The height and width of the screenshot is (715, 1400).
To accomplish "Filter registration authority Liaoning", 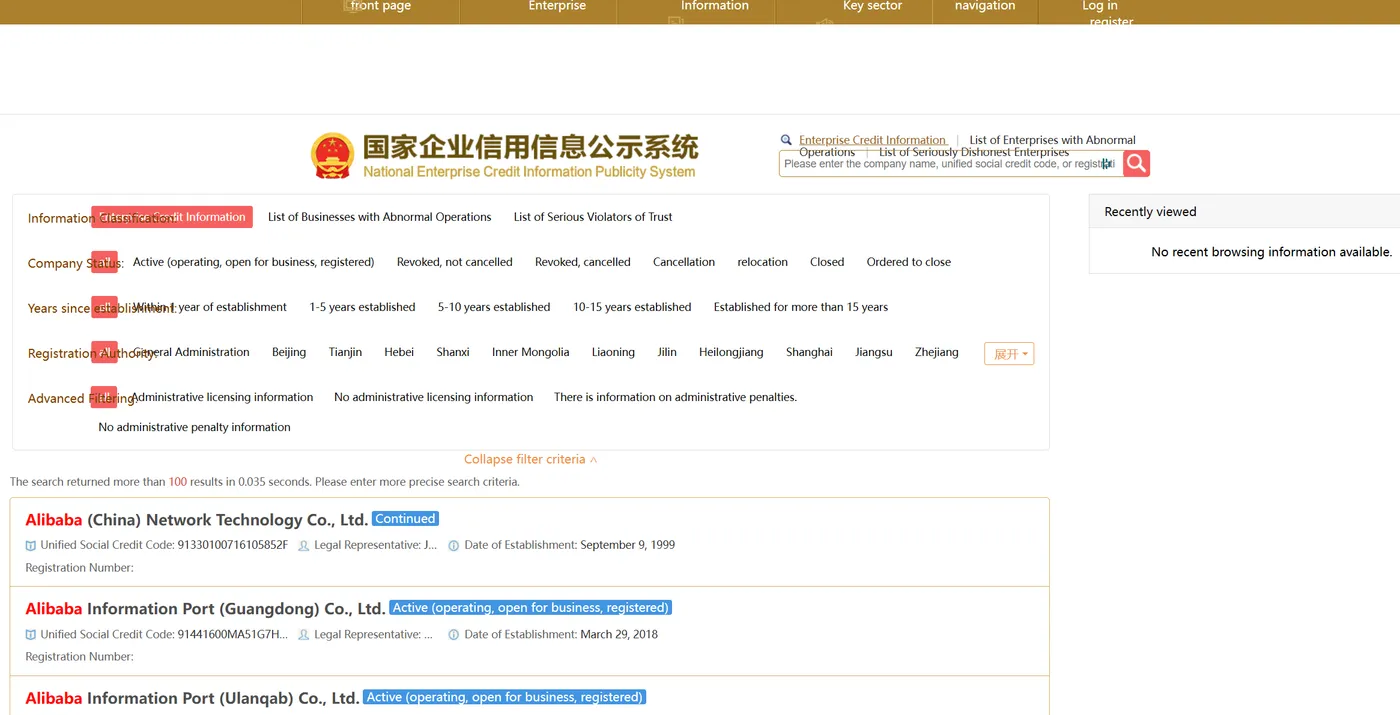I will pyautogui.click(x=613, y=352).
